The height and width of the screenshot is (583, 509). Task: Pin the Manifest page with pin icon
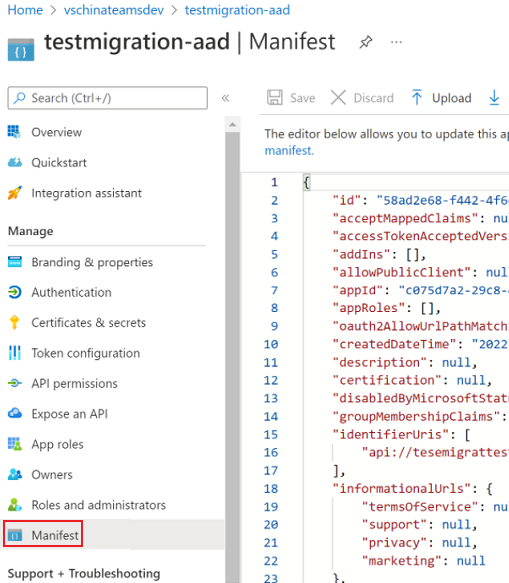click(366, 42)
